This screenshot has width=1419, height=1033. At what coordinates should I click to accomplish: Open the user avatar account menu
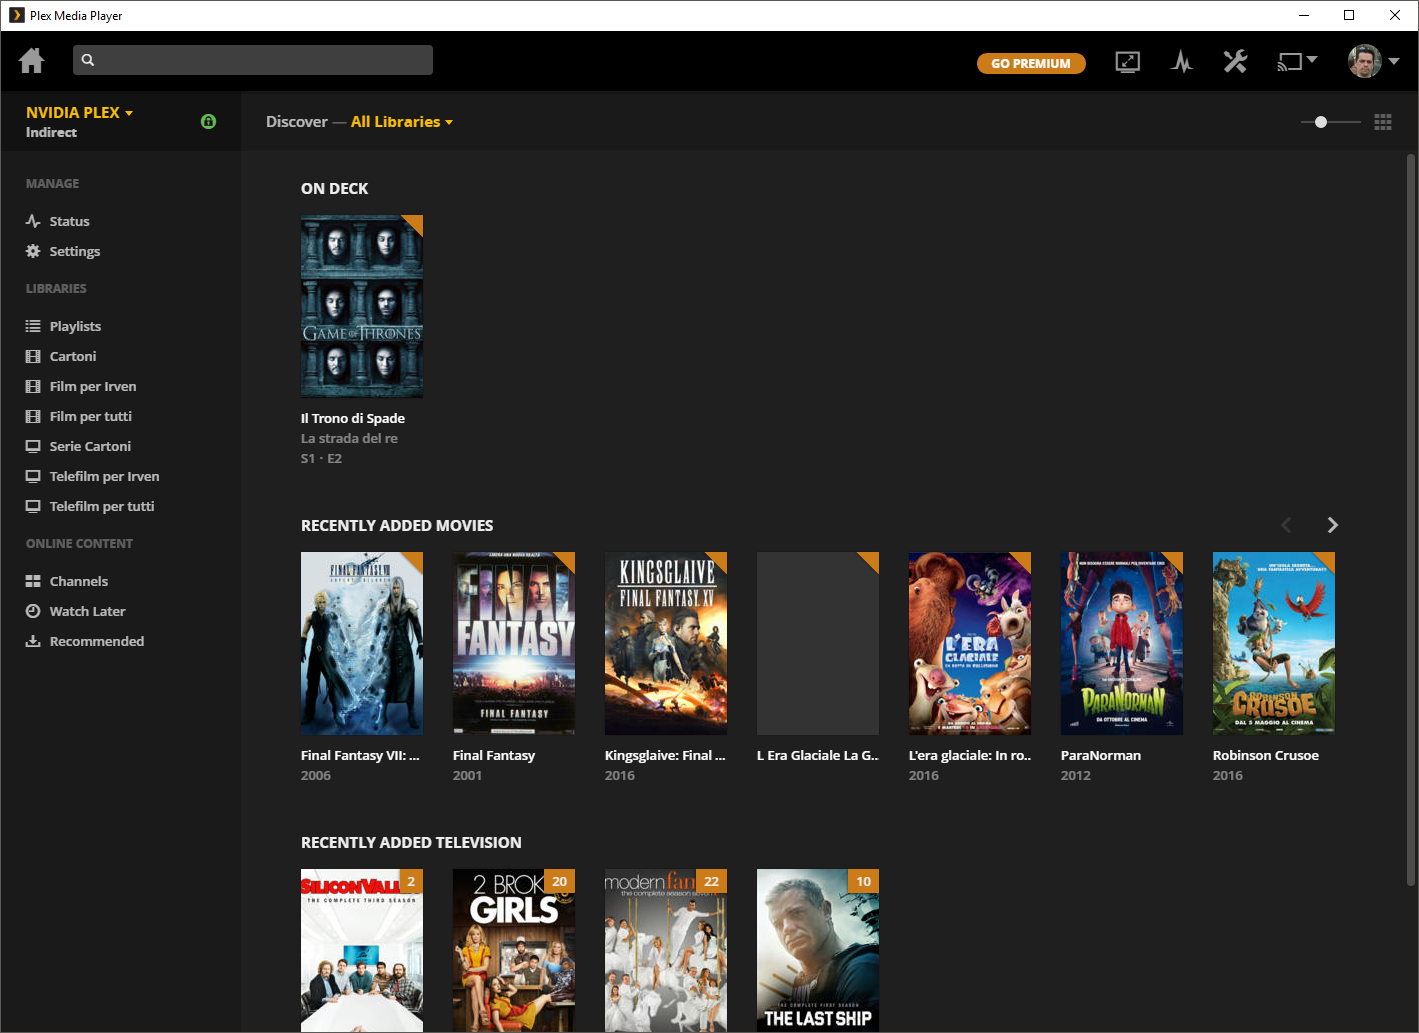(x=1373, y=61)
